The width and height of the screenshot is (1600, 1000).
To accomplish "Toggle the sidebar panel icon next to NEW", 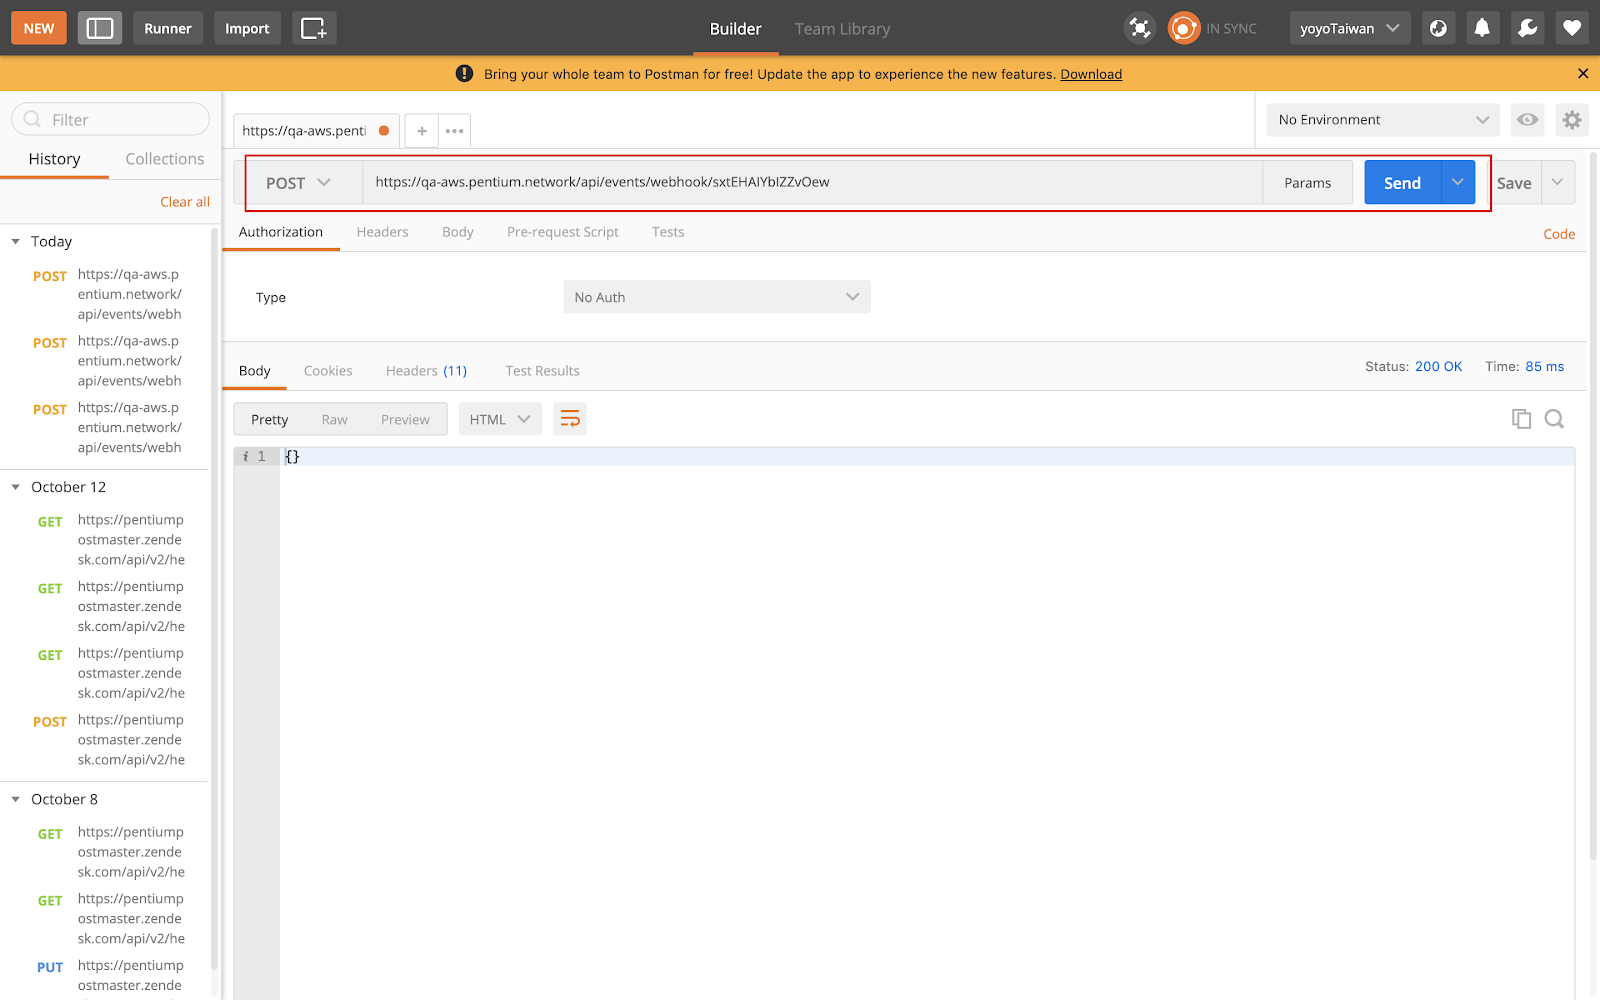I will (99, 28).
